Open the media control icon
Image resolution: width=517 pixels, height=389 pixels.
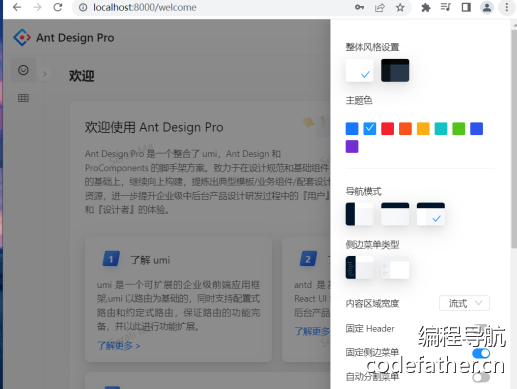point(446,7)
